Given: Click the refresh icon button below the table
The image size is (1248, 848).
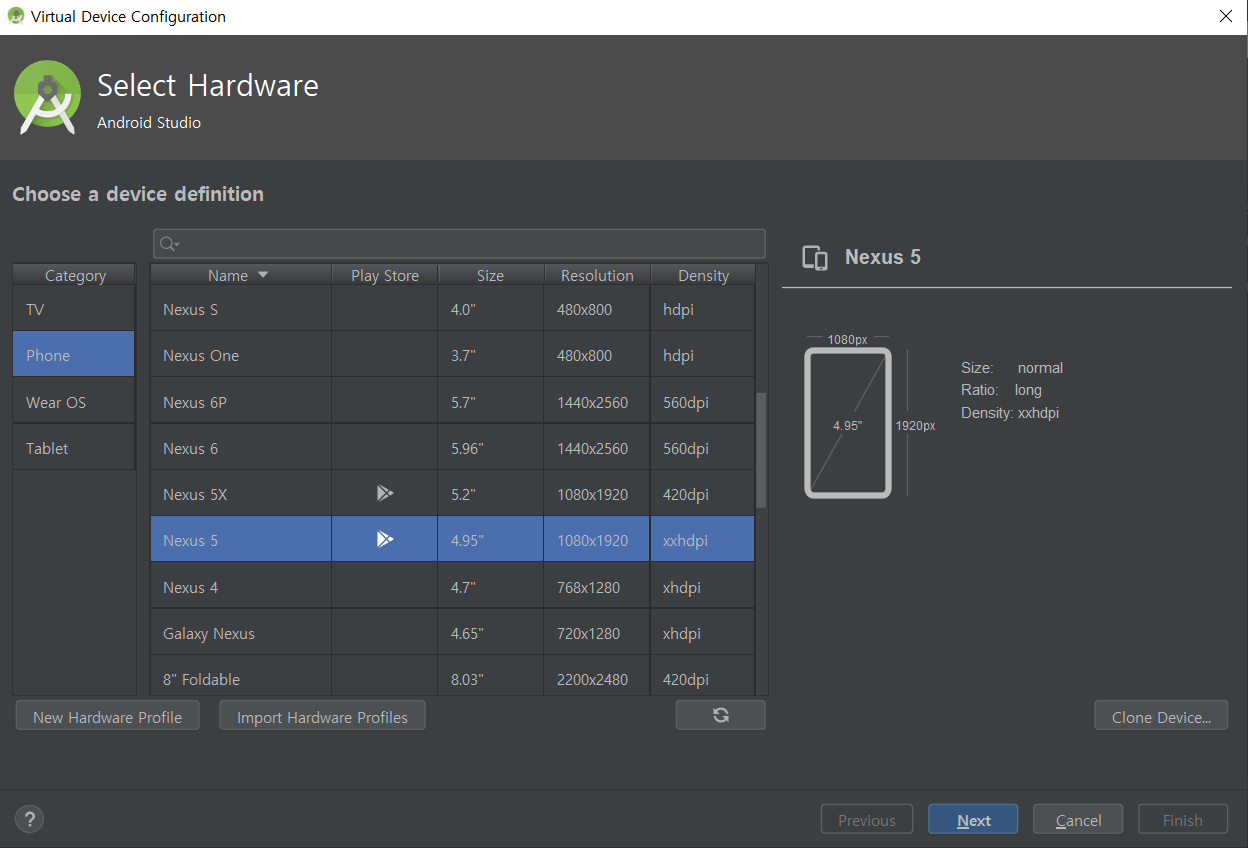Looking at the screenshot, I should click(721, 715).
